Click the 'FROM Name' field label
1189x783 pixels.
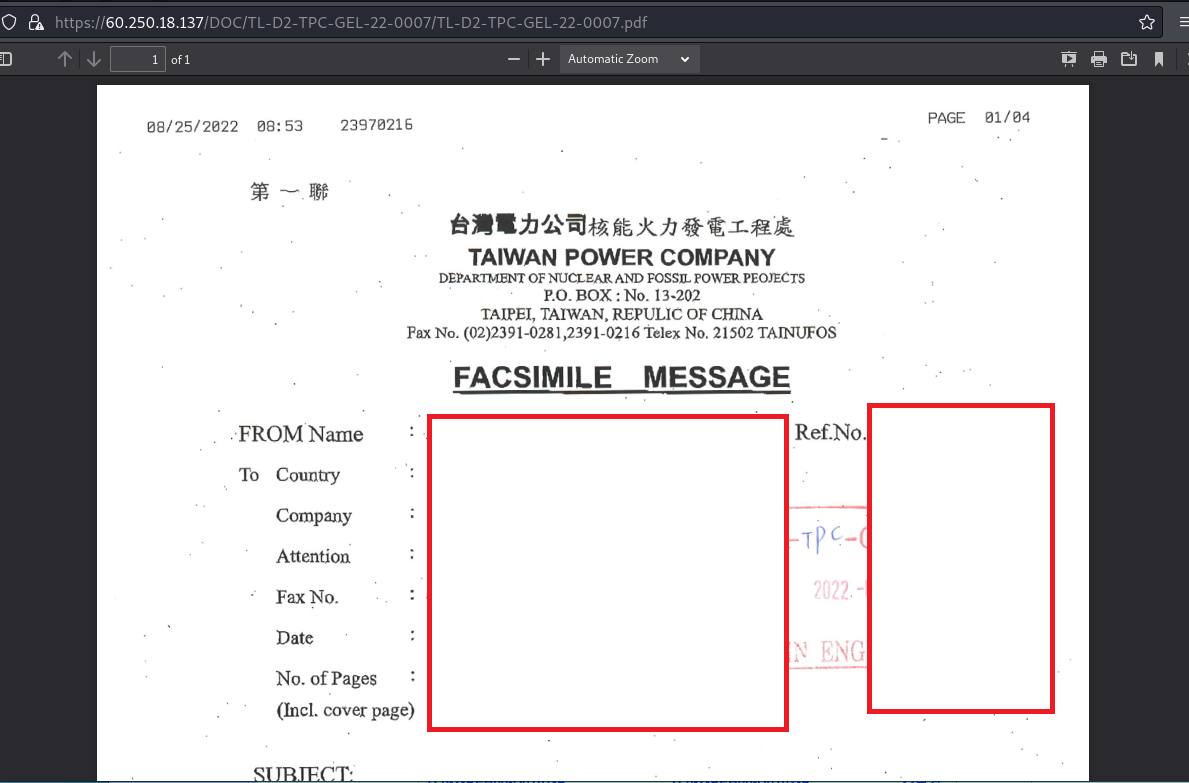[301, 434]
